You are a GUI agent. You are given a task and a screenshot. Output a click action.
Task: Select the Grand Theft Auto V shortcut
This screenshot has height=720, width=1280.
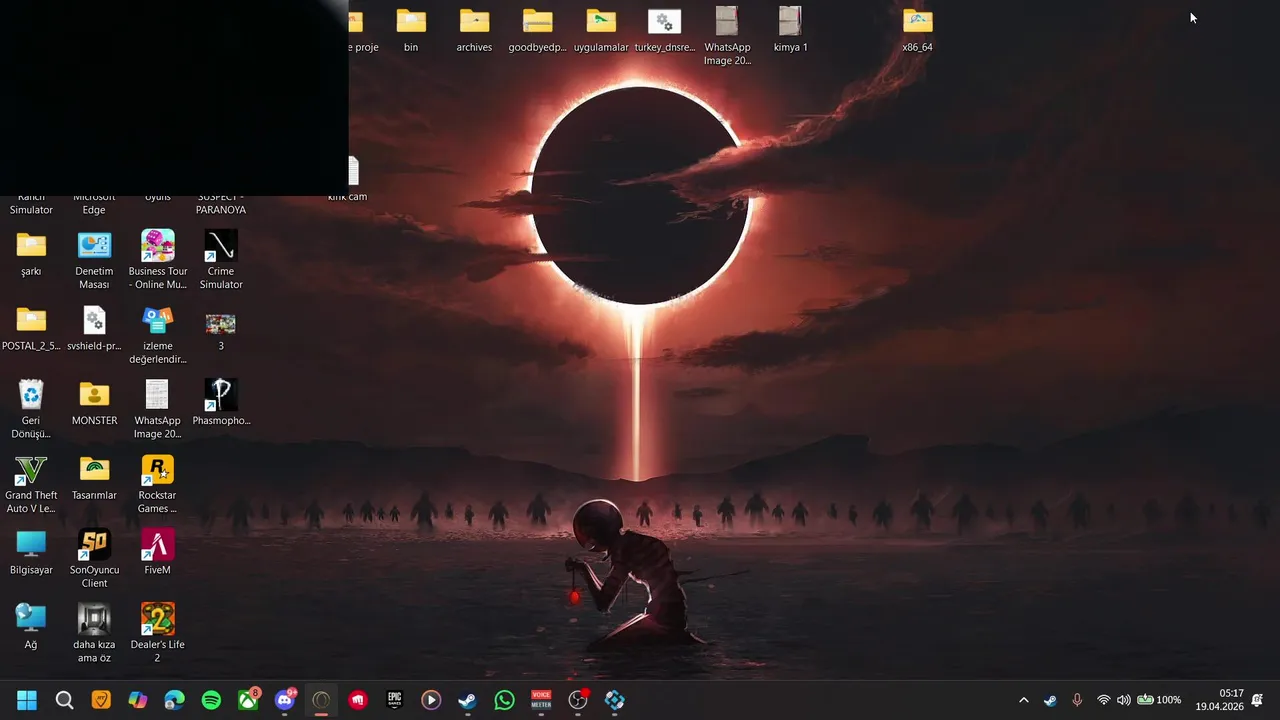tap(31, 484)
